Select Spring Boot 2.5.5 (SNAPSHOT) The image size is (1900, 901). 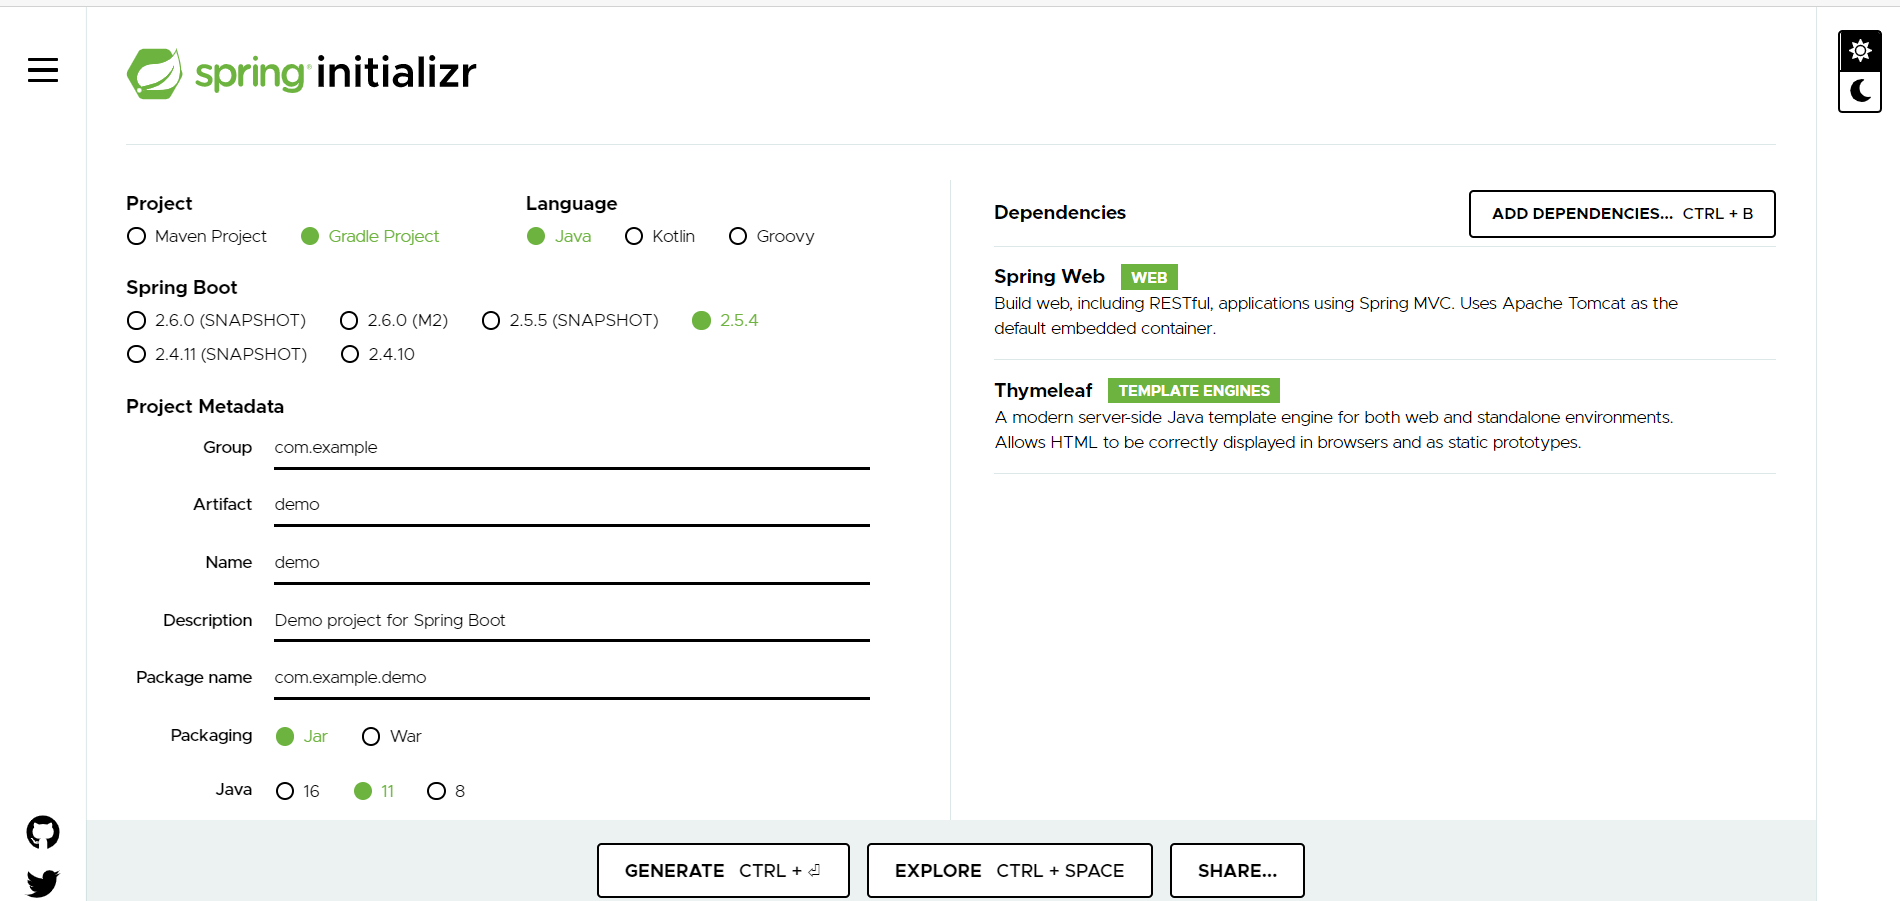(570, 320)
